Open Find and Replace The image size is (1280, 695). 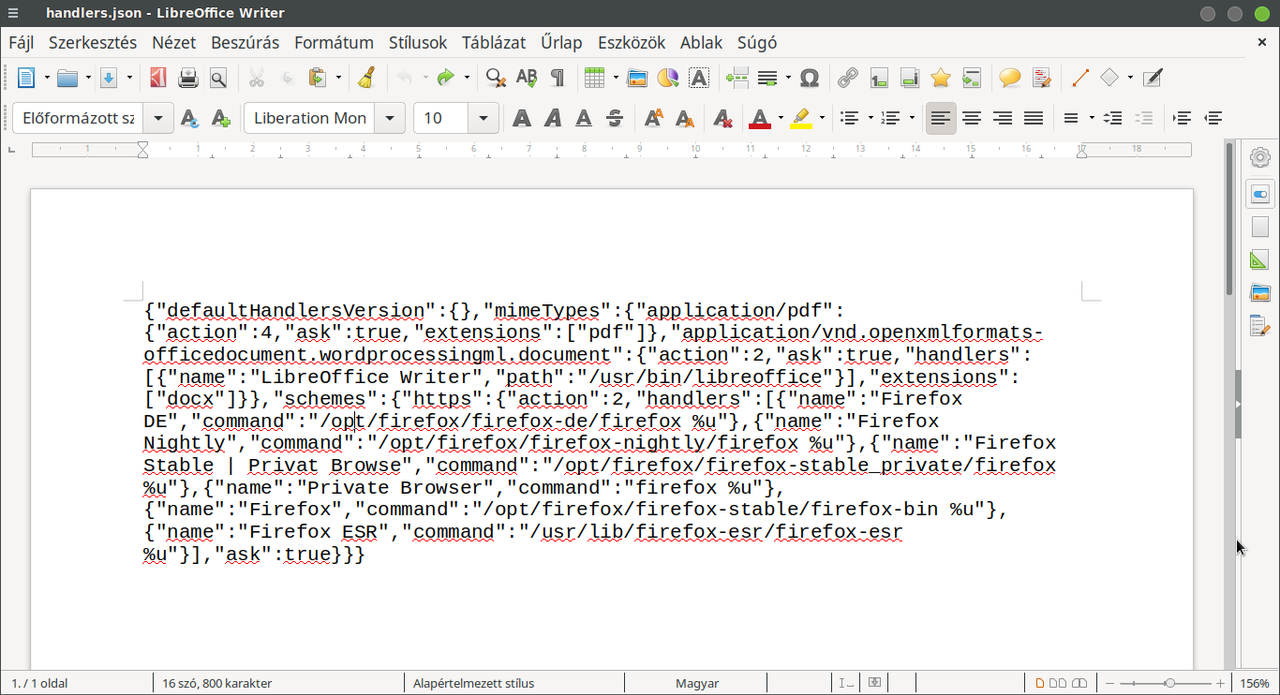click(x=495, y=77)
